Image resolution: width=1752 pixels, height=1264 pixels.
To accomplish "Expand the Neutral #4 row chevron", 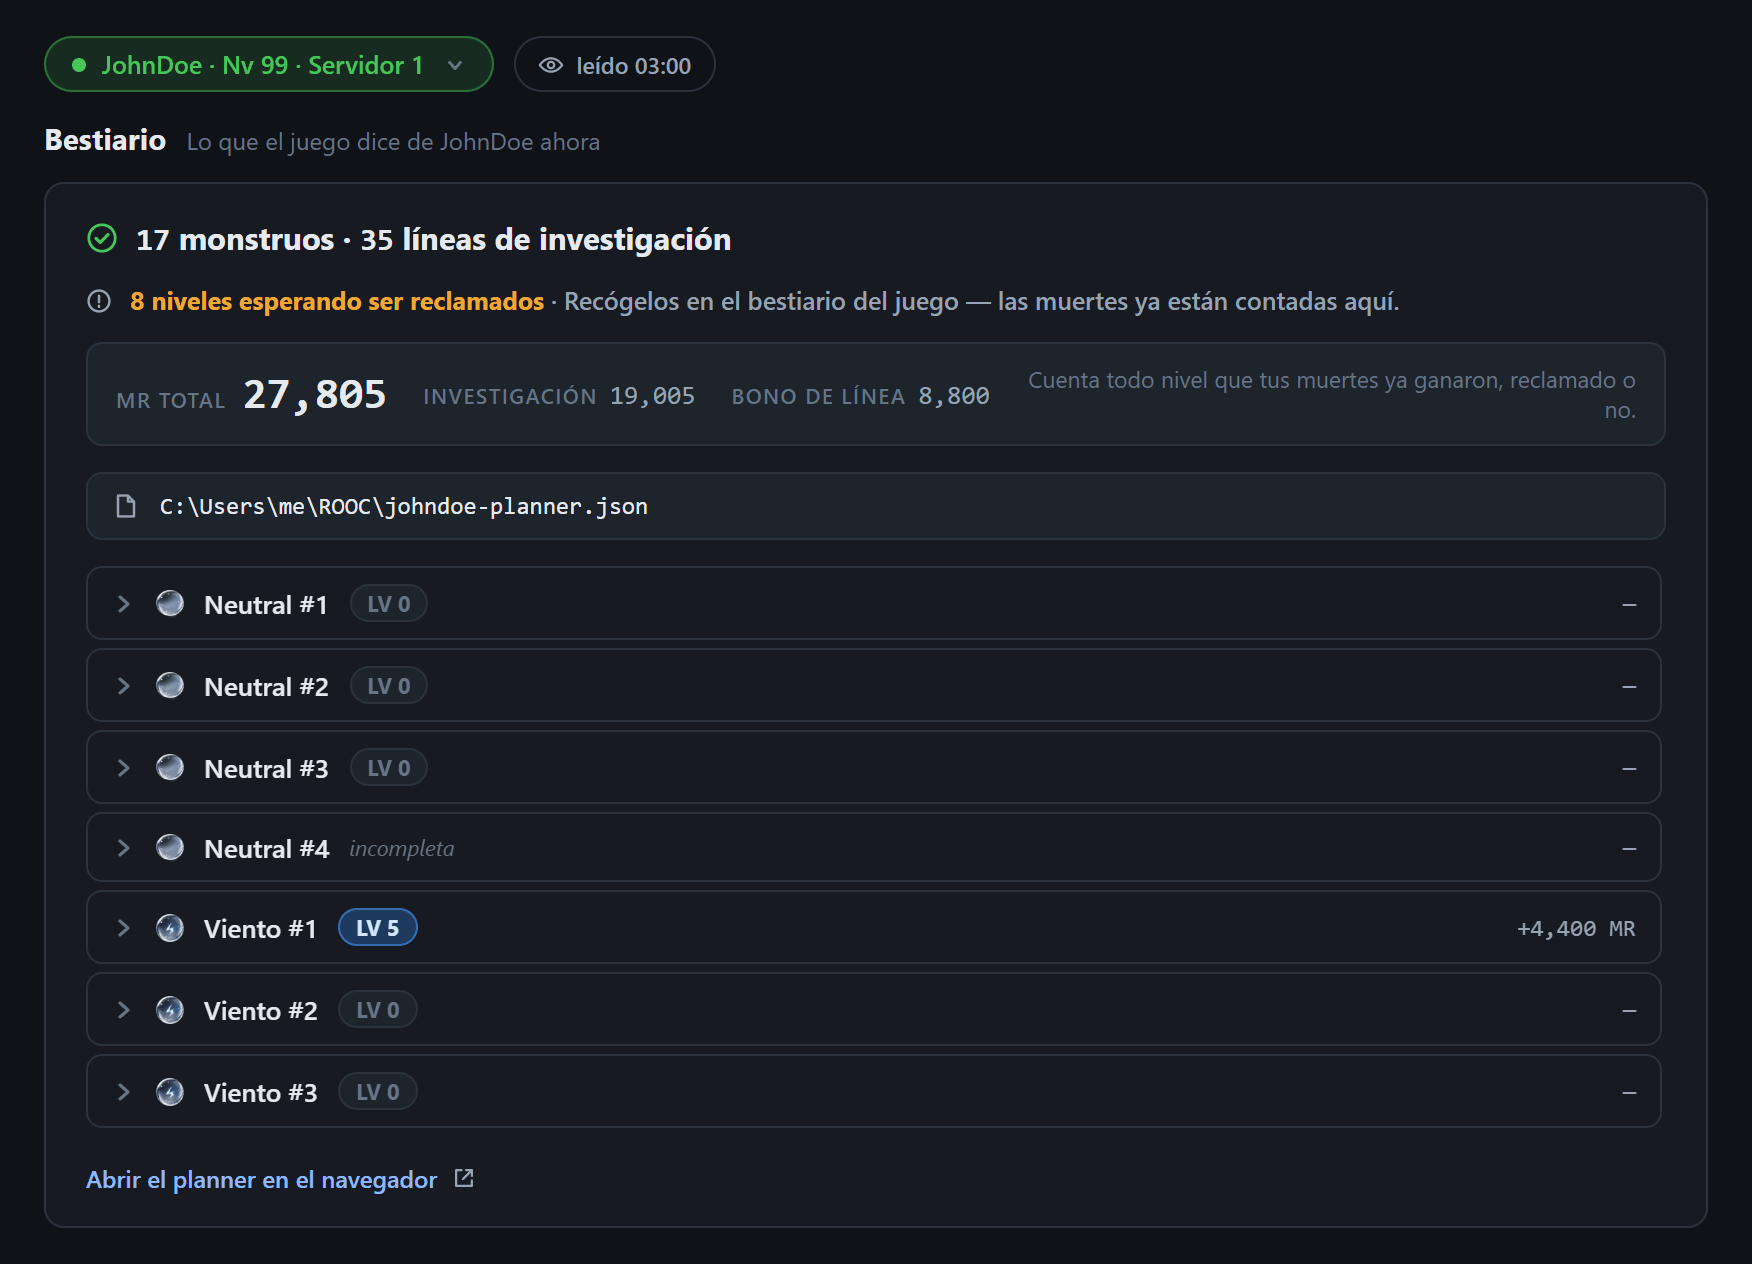I will [124, 848].
